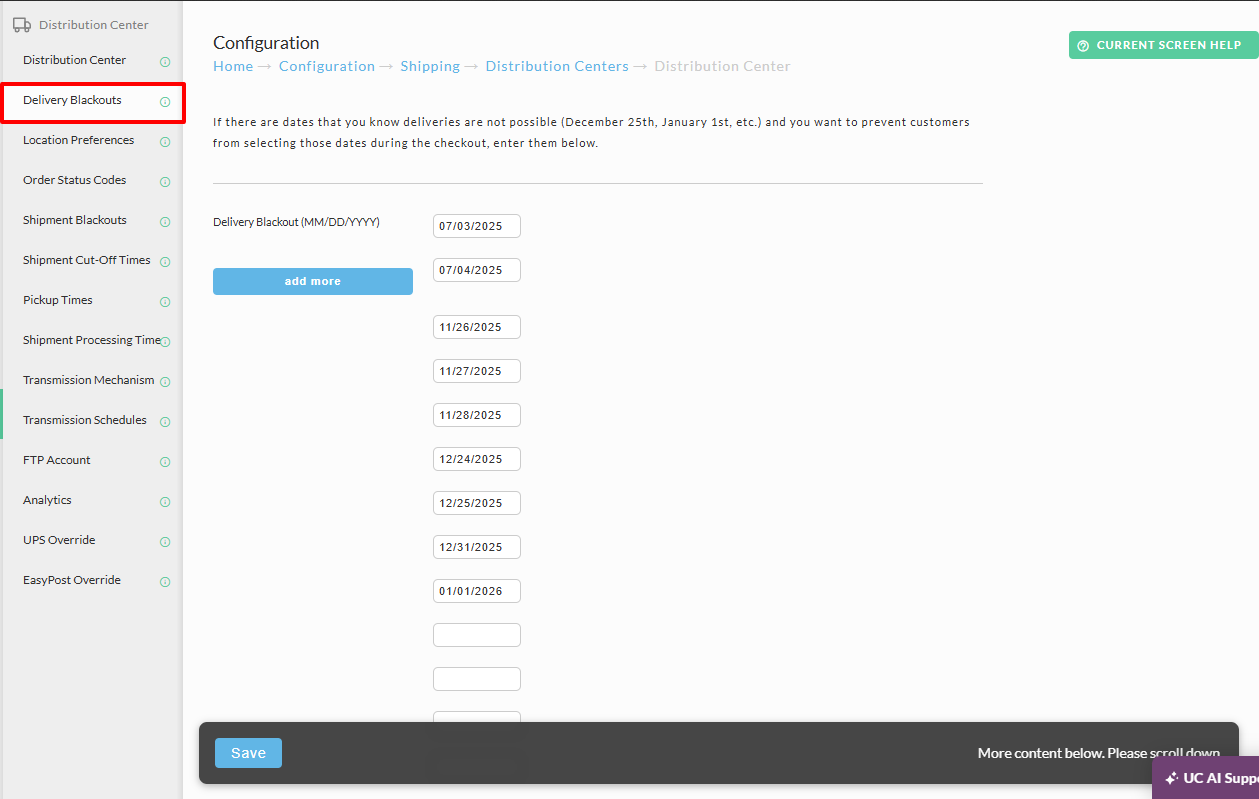Image resolution: width=1259 pixels, height=799 pixels.
Task: Click the Shipping breadcrumb link
Action: pos(430,66)
